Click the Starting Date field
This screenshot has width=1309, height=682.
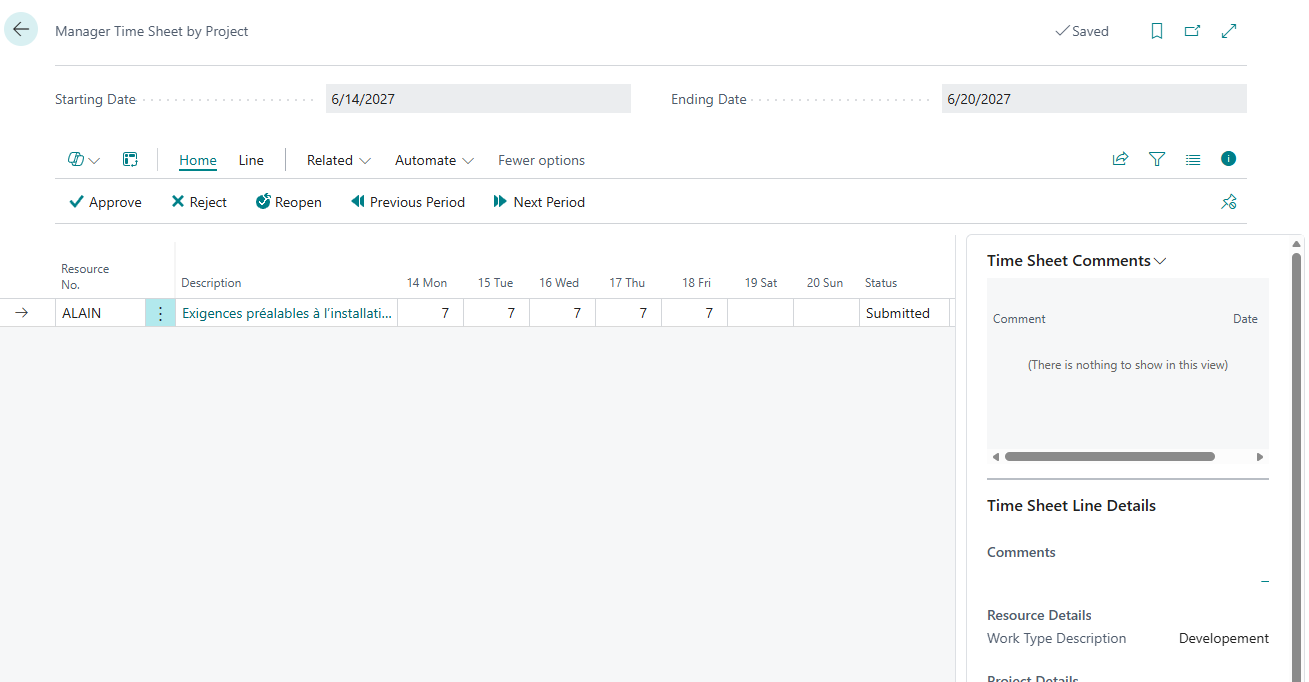pos(478,99)
